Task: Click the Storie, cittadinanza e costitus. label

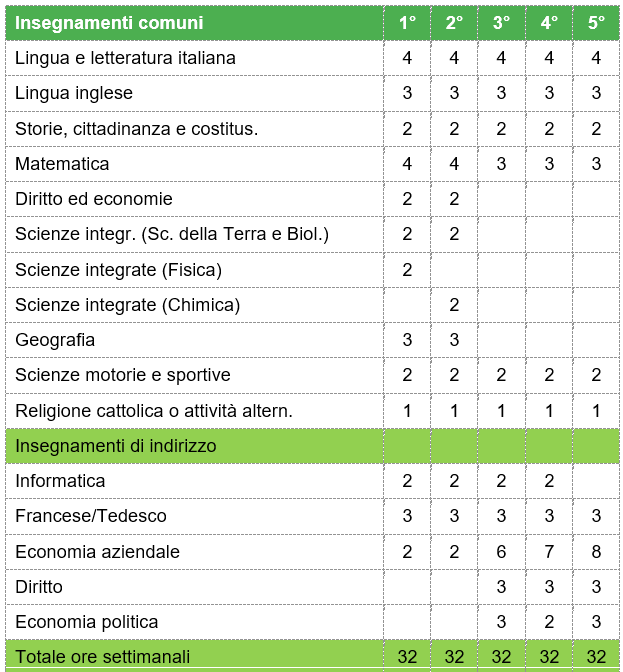Action: [137, 128]
